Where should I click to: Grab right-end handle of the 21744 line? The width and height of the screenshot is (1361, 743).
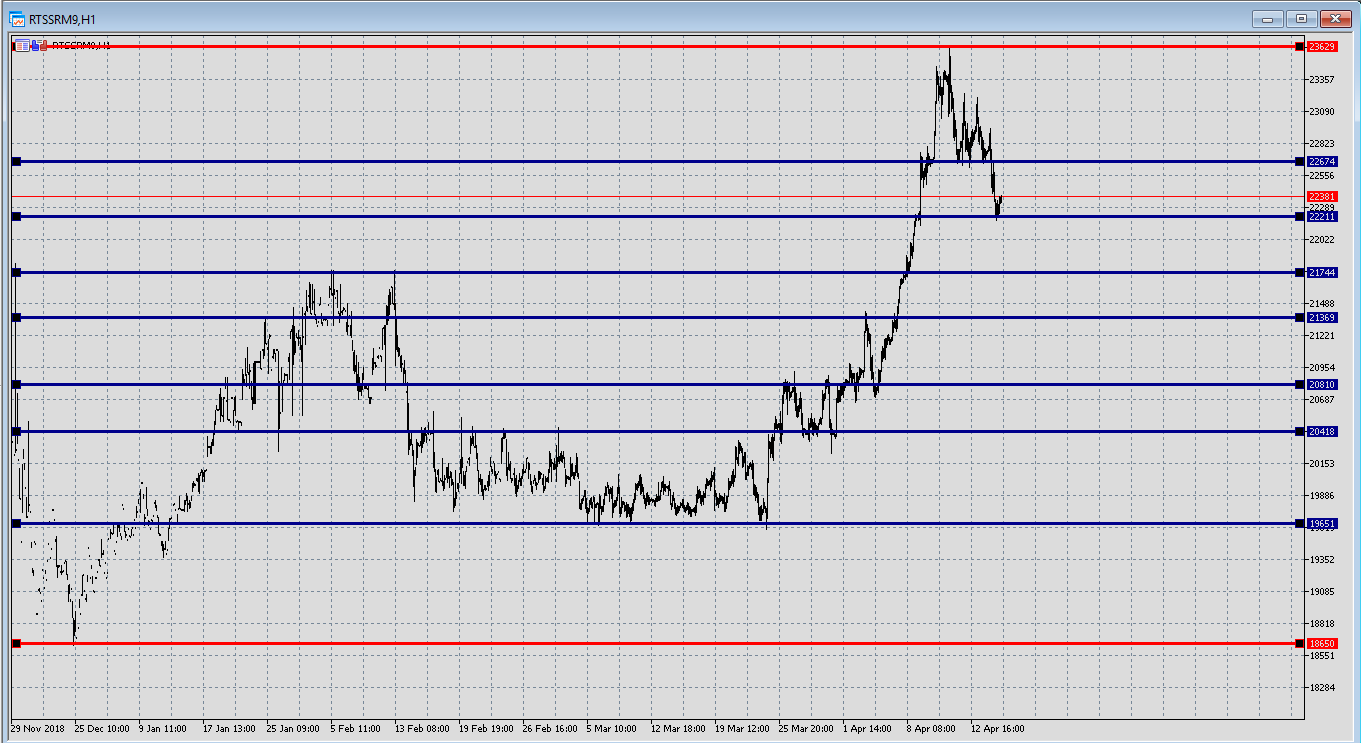[1299, 272]
